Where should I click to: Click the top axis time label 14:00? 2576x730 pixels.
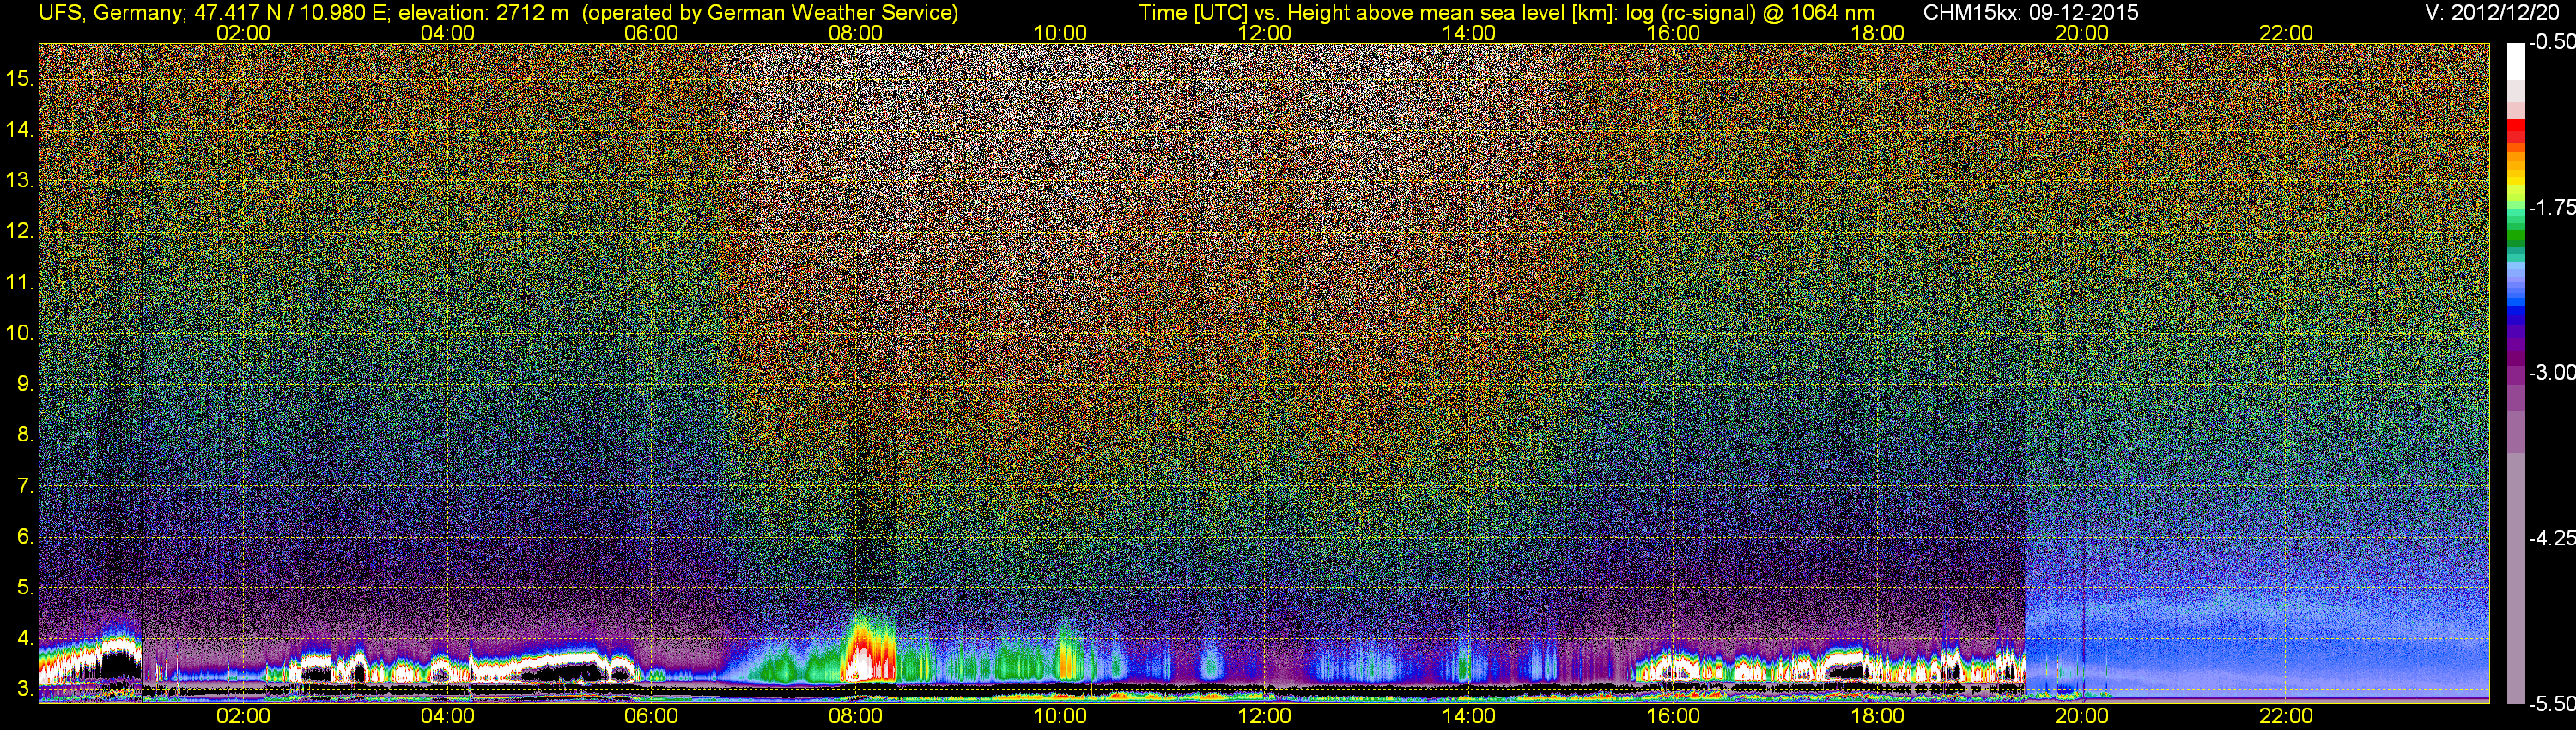pos(1469,32)
